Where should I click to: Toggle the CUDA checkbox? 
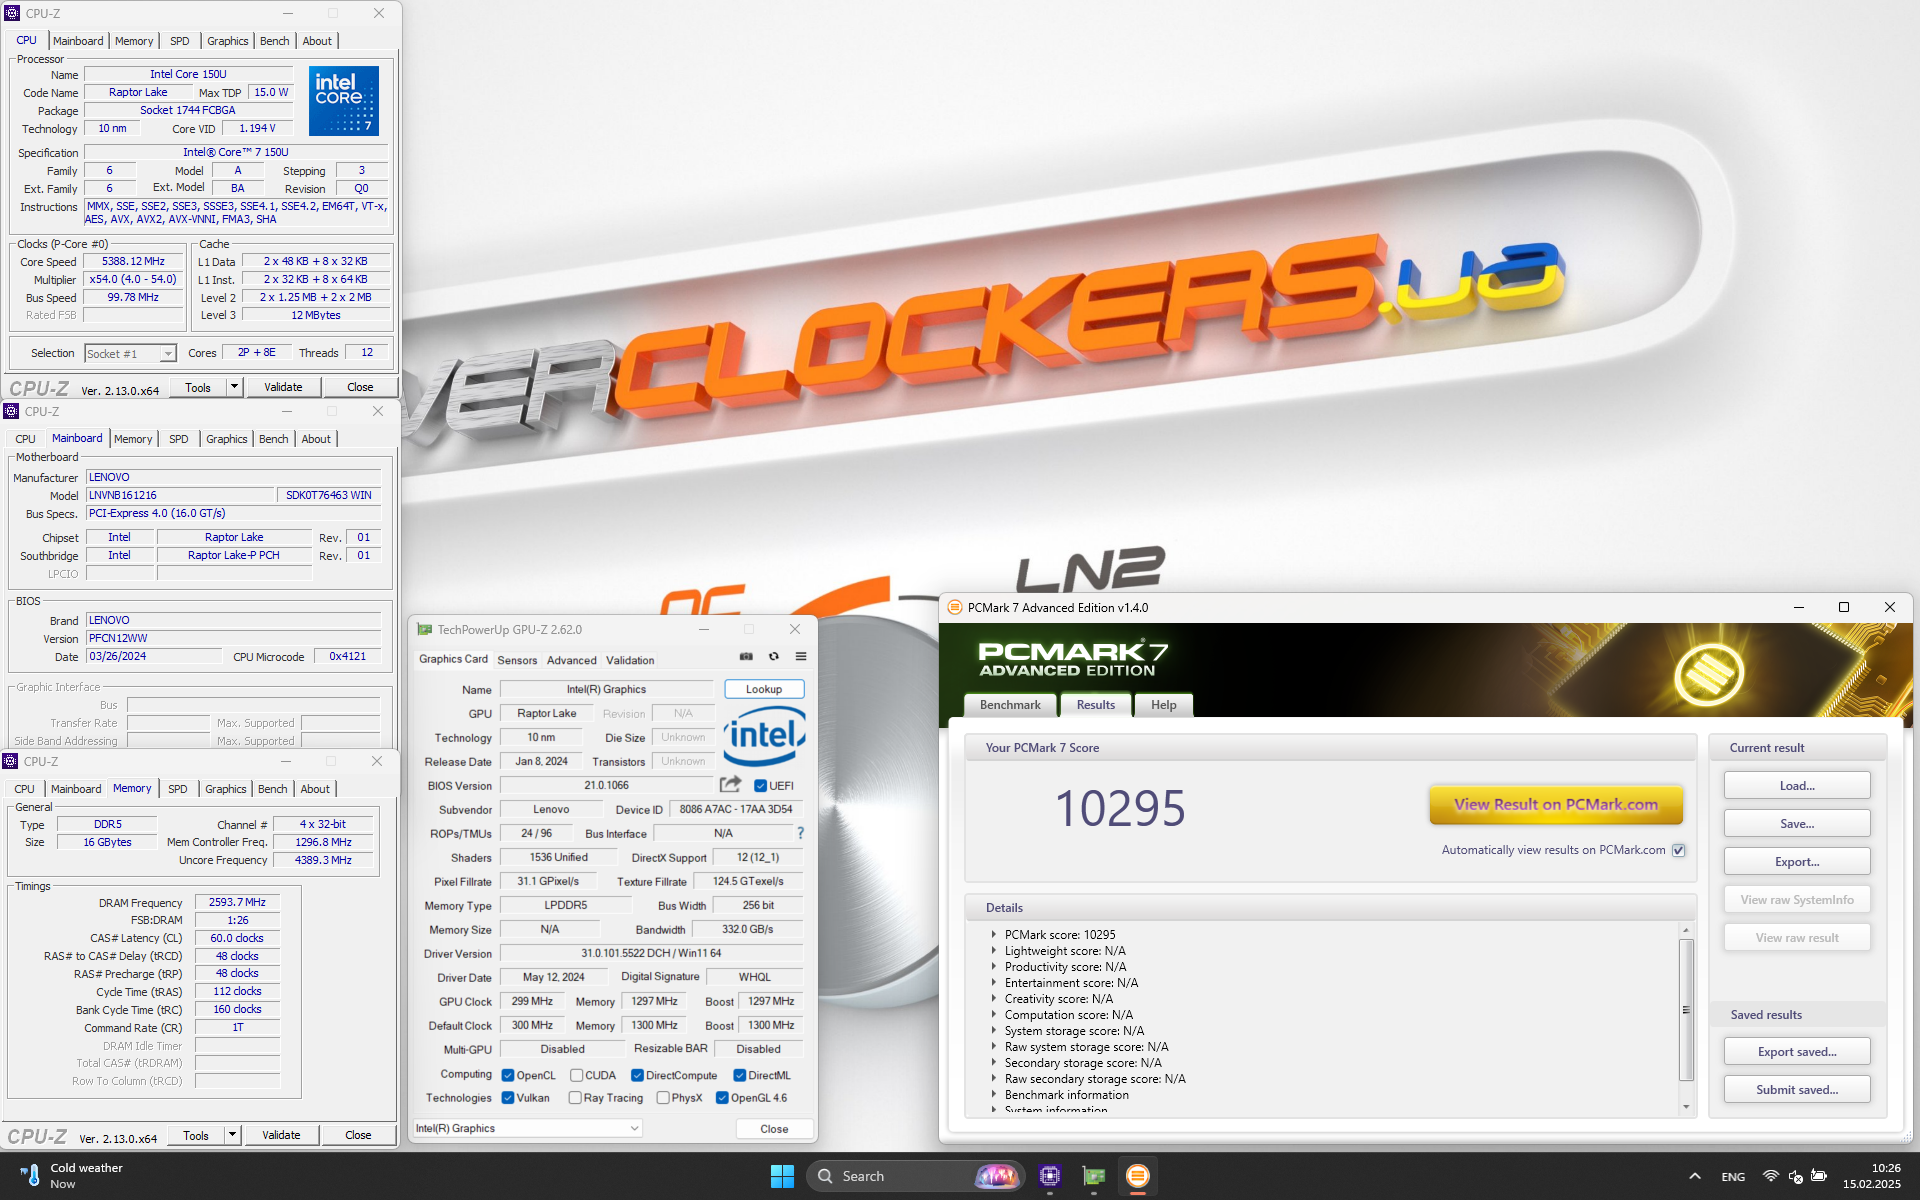[577, 1075]
